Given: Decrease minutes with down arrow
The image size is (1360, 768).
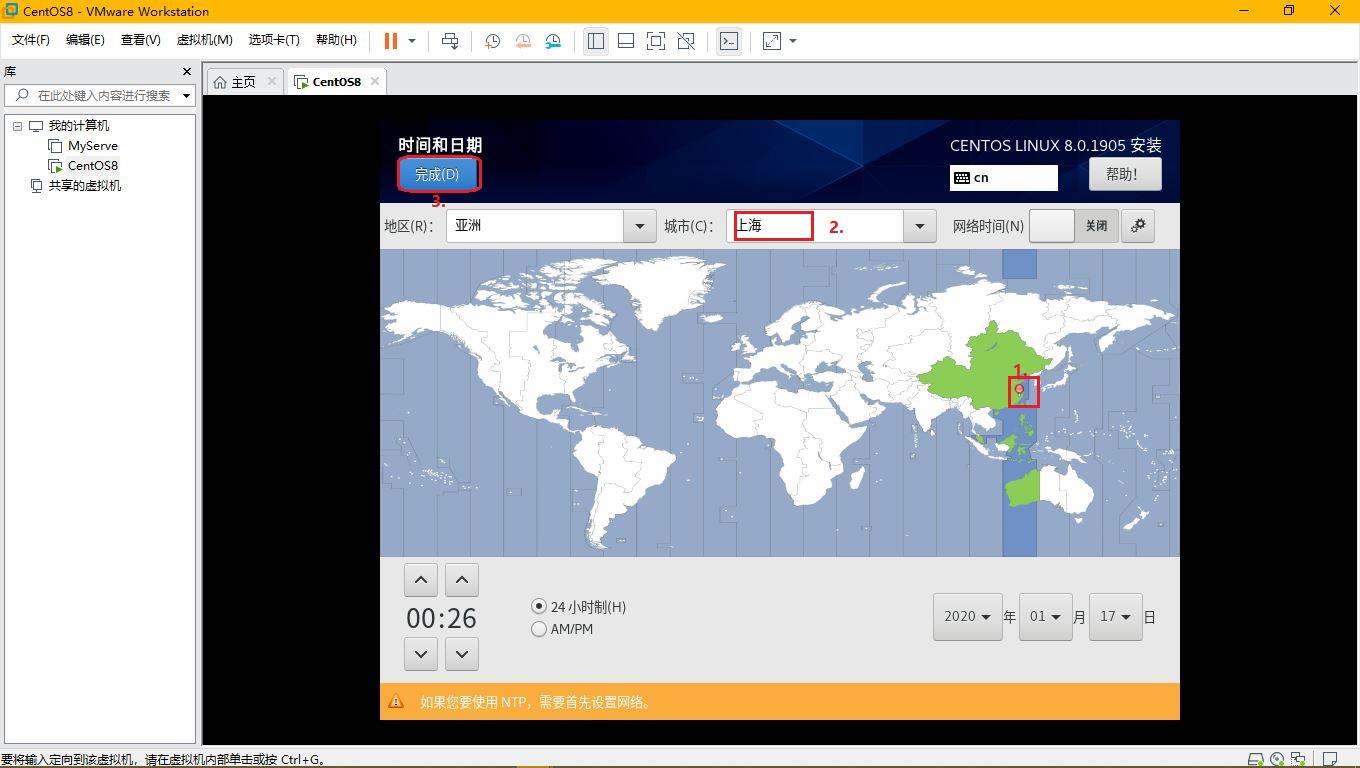Looking at the screenshot, I should coord(461,654).
